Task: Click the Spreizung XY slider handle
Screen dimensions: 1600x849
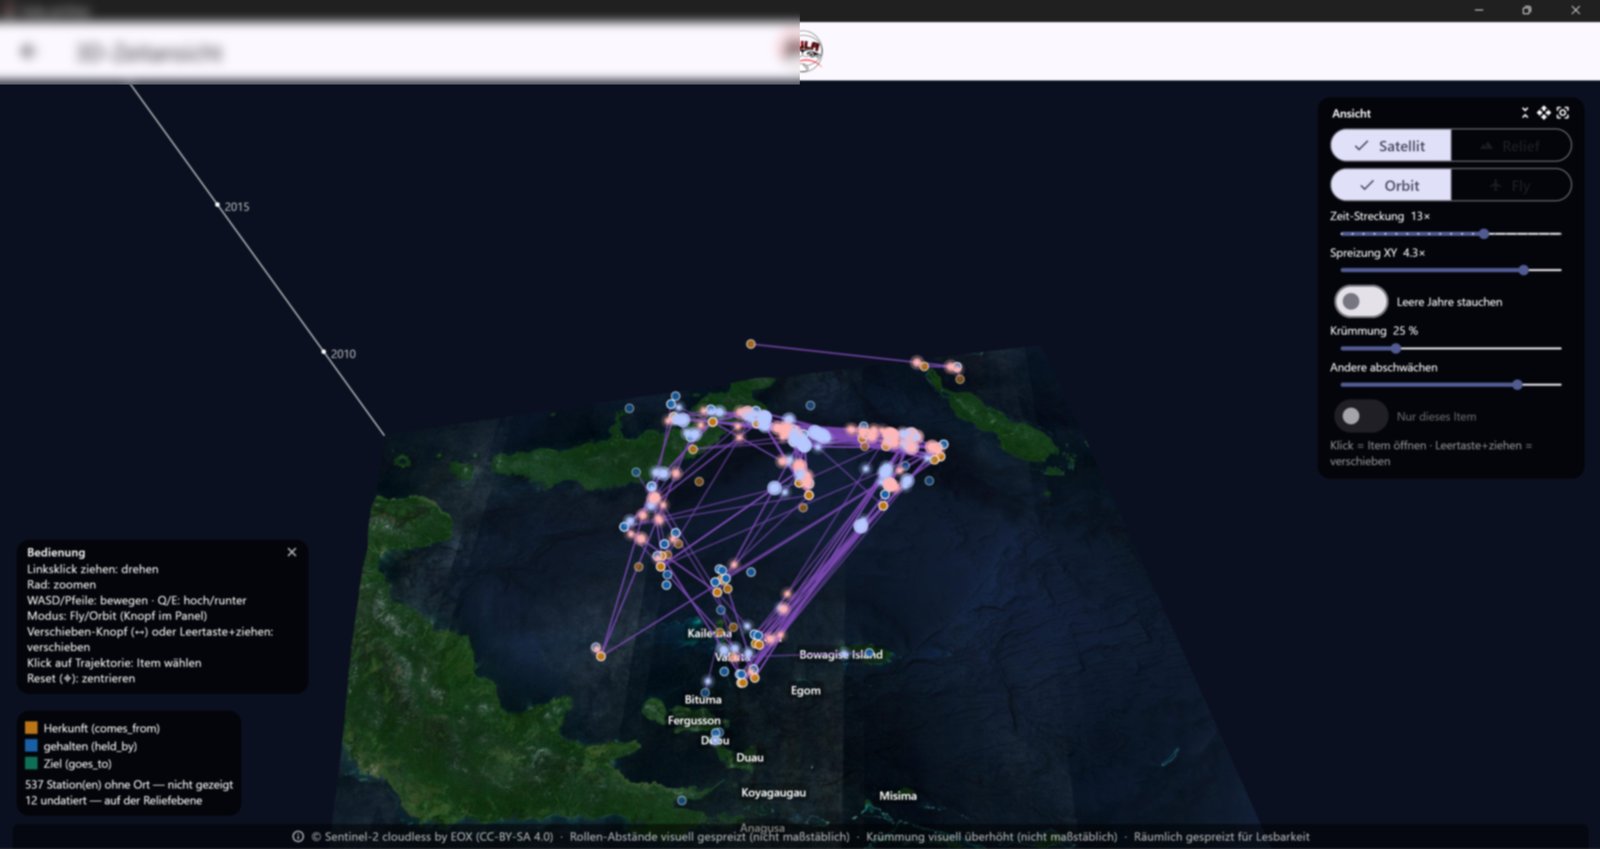Action: pos(1524,270)
